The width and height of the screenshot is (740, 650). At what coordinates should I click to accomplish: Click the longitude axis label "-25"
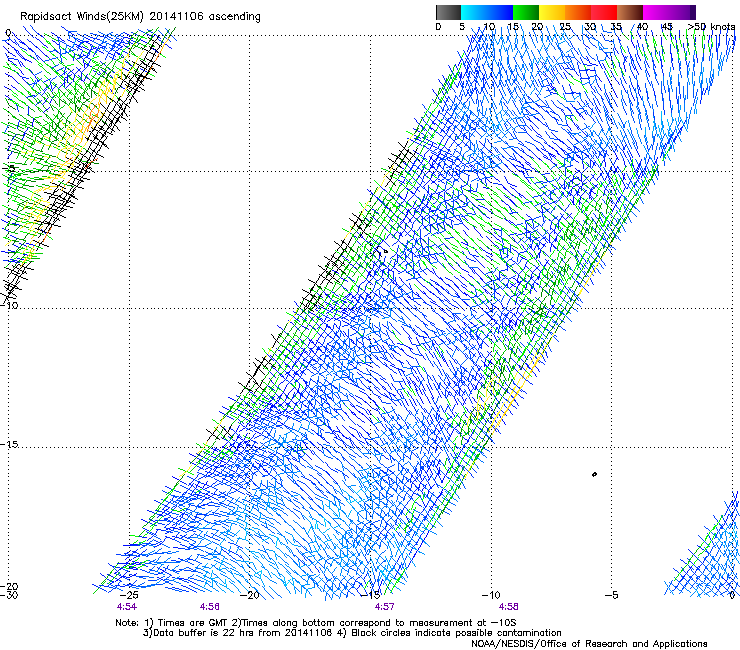(130, 595)
